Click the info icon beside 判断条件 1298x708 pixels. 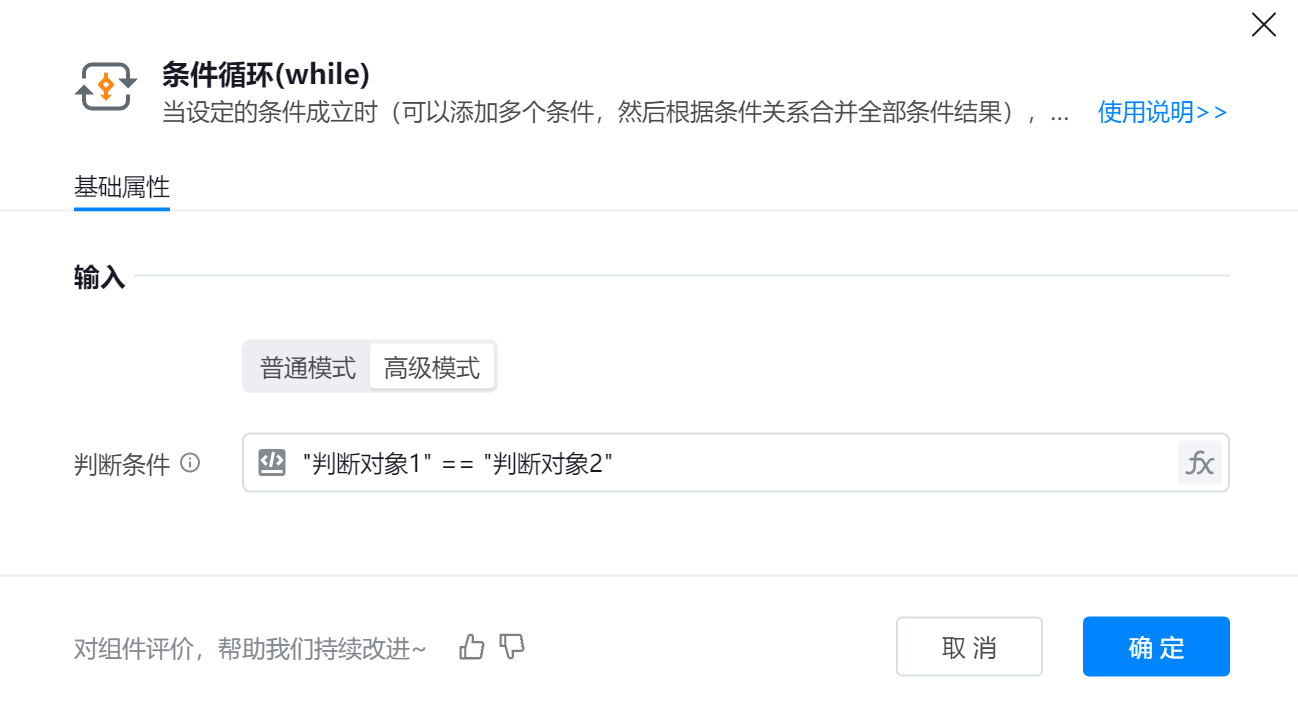click(x=190, y=463)
